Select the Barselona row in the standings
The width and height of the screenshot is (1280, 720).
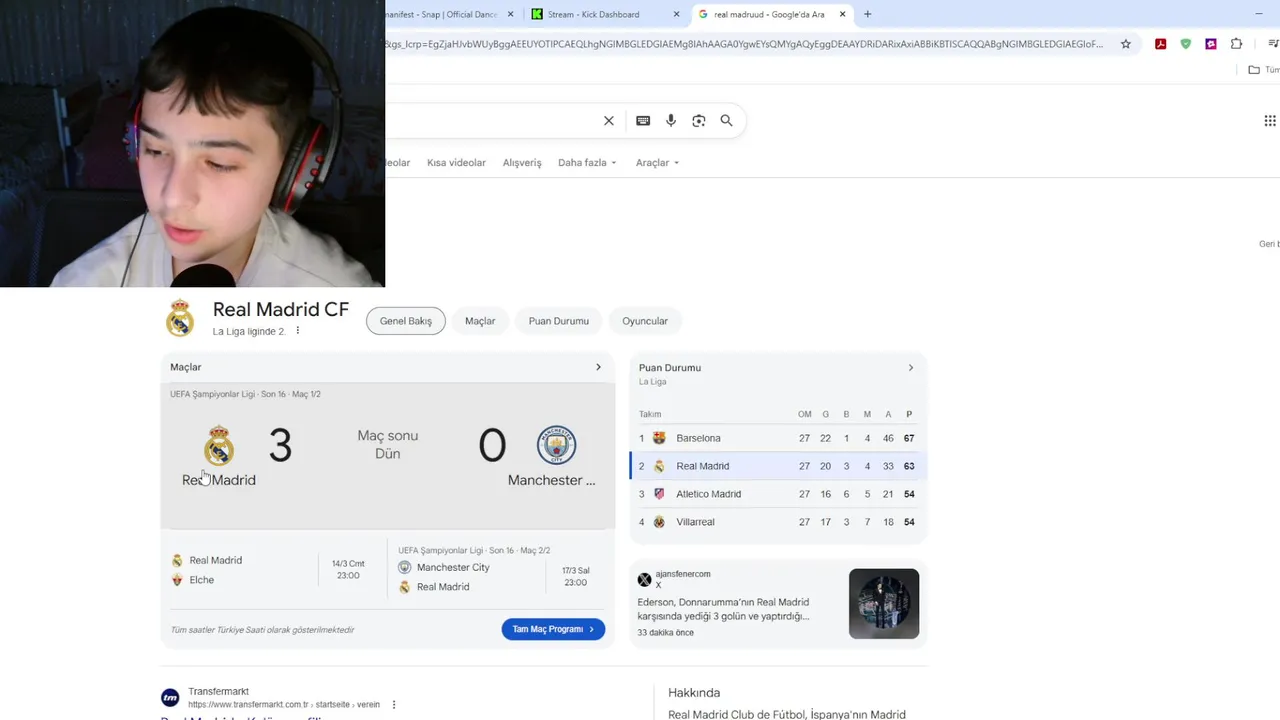click(x=777, y=438)
